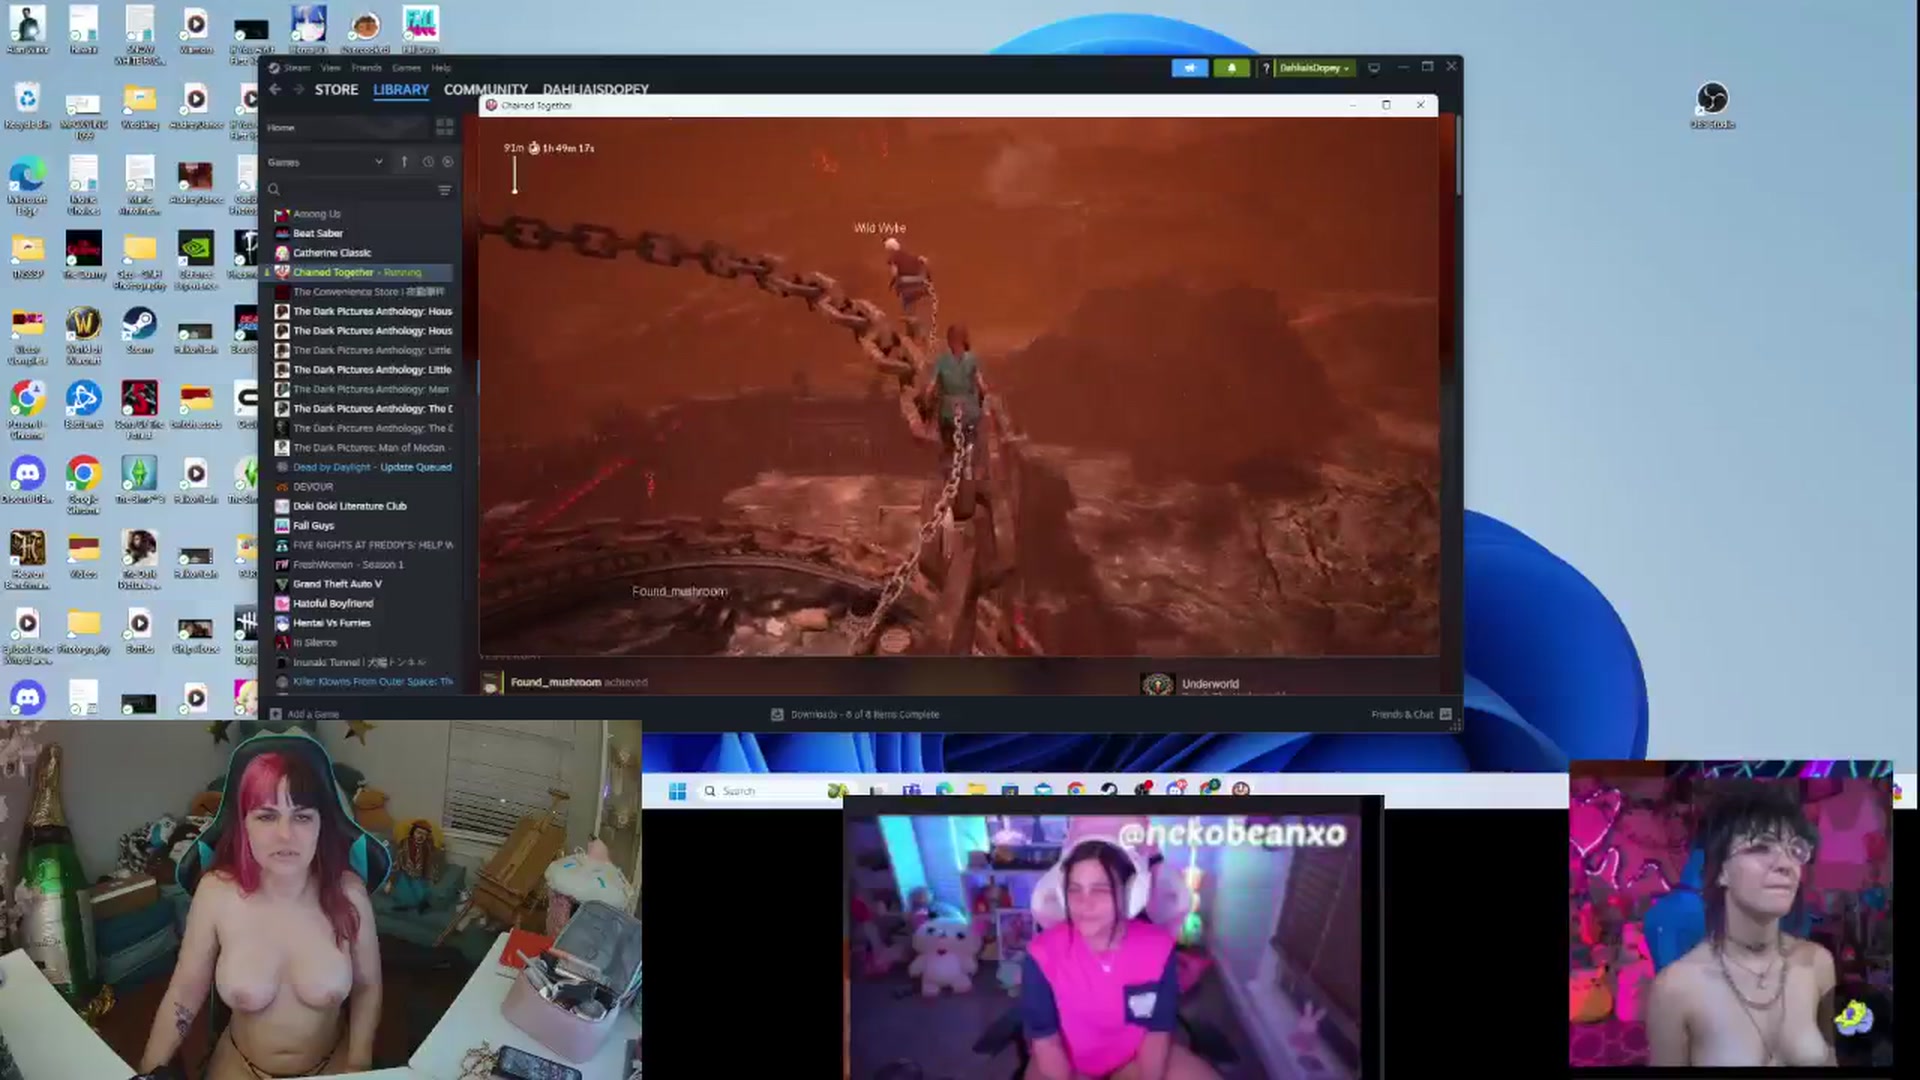1920x1080 pixels.
Task: Open the Friends & Chat icon
Action: point(1445,714)
